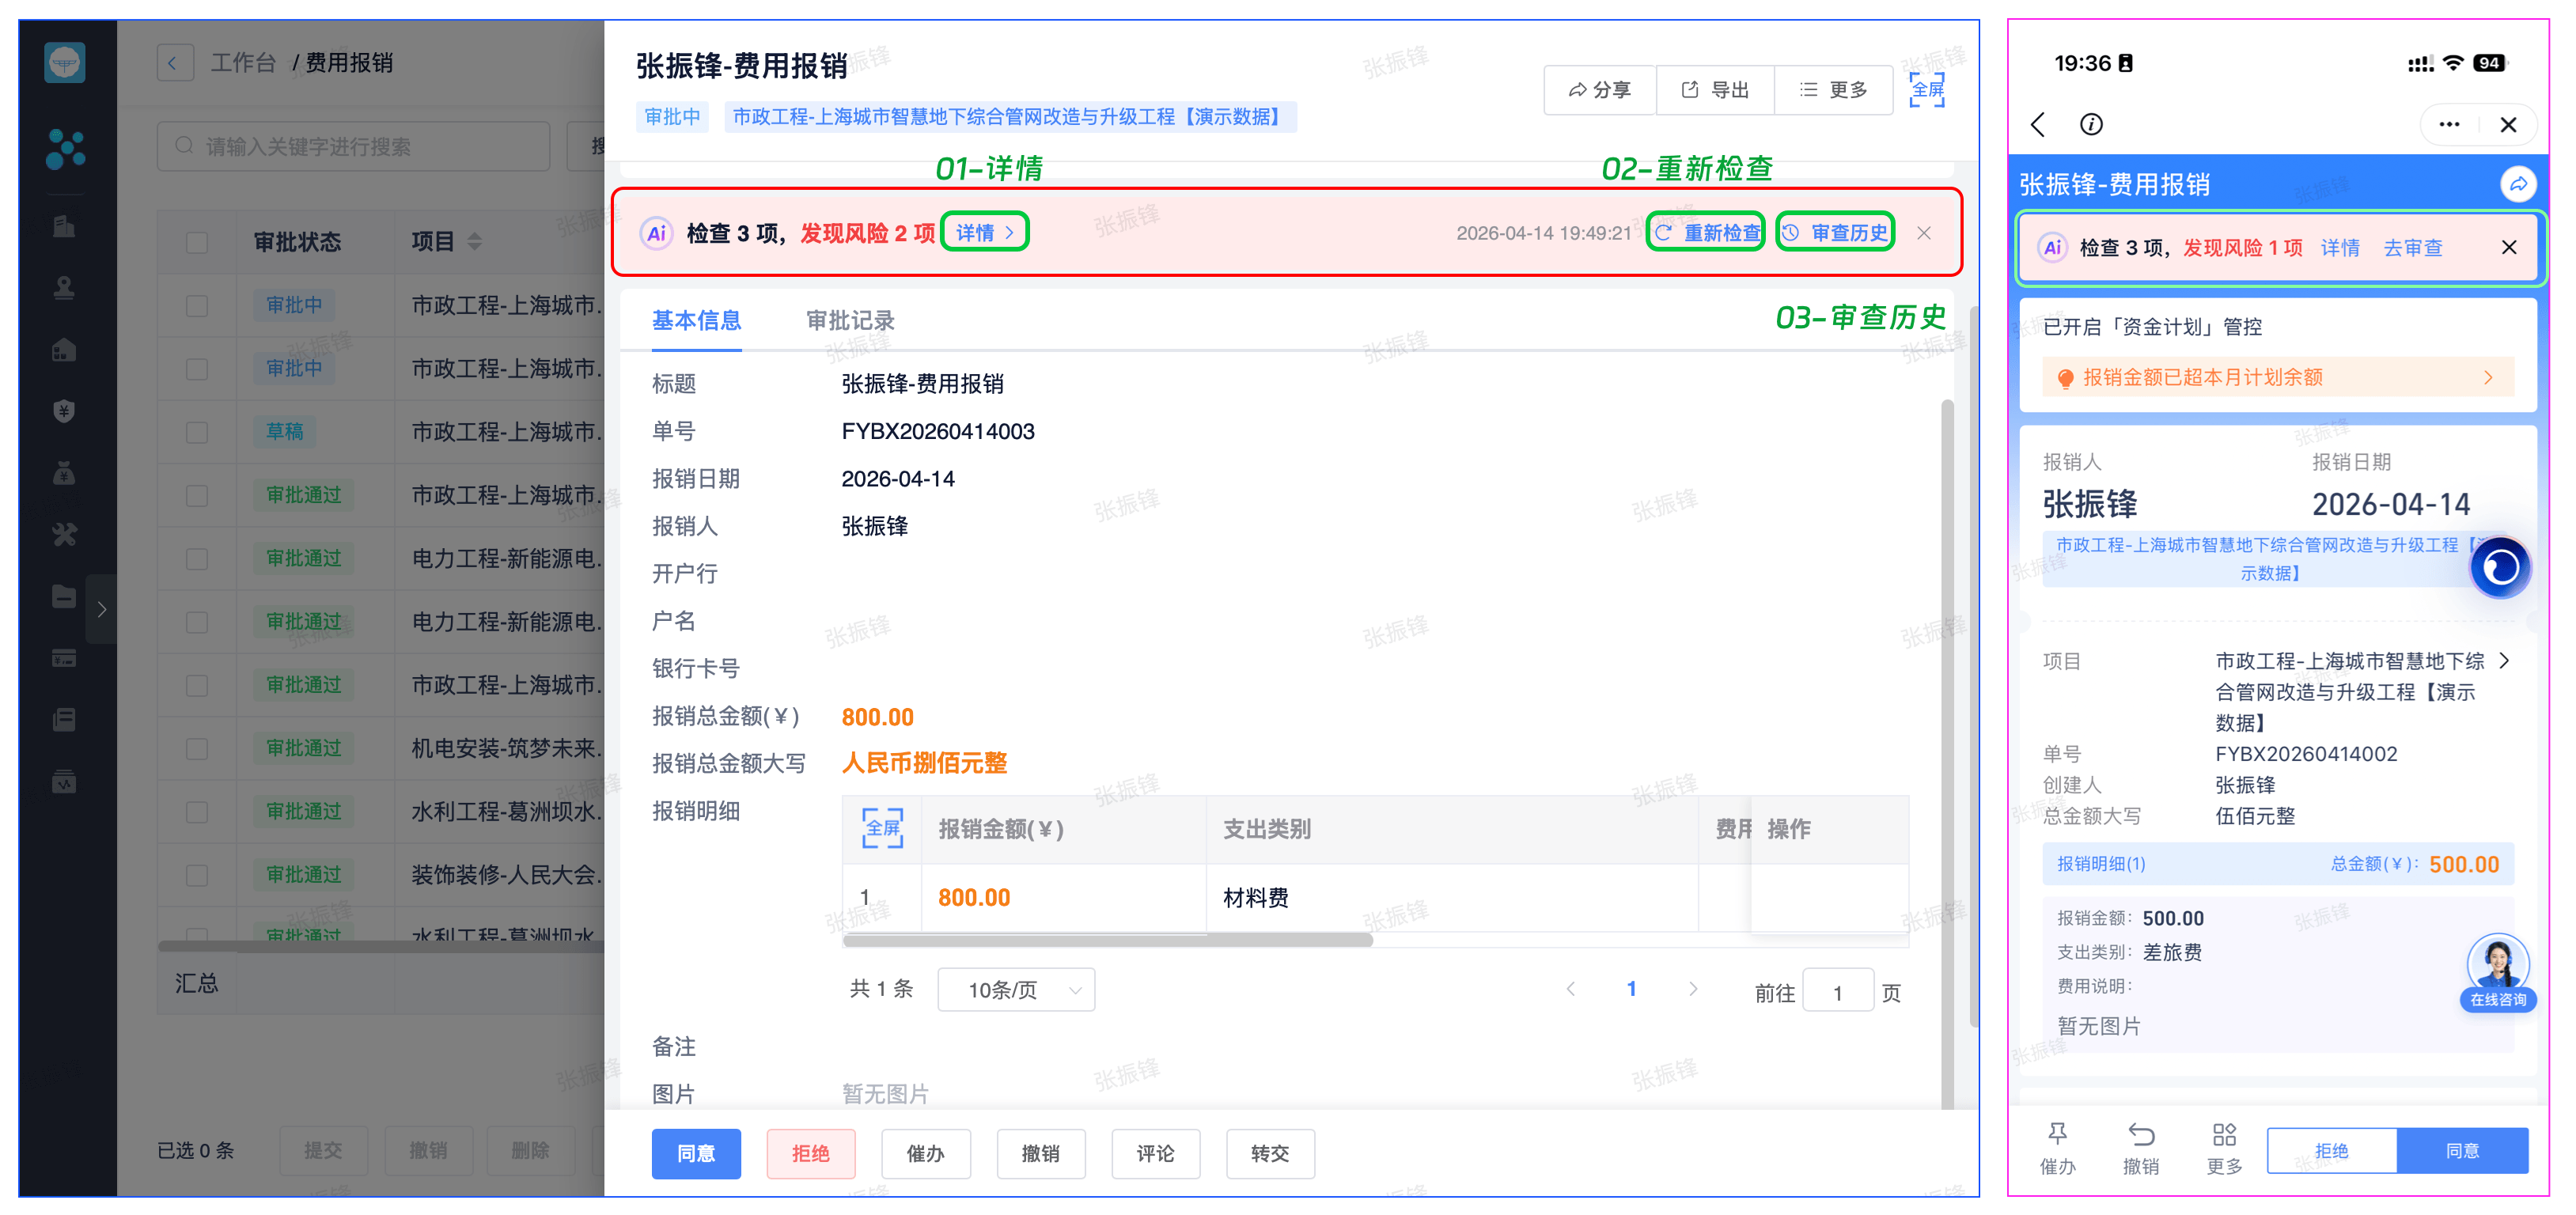Tap the mobile info circle icon
Viewport: 2576px width, 1215px height.
point(2091,124)
